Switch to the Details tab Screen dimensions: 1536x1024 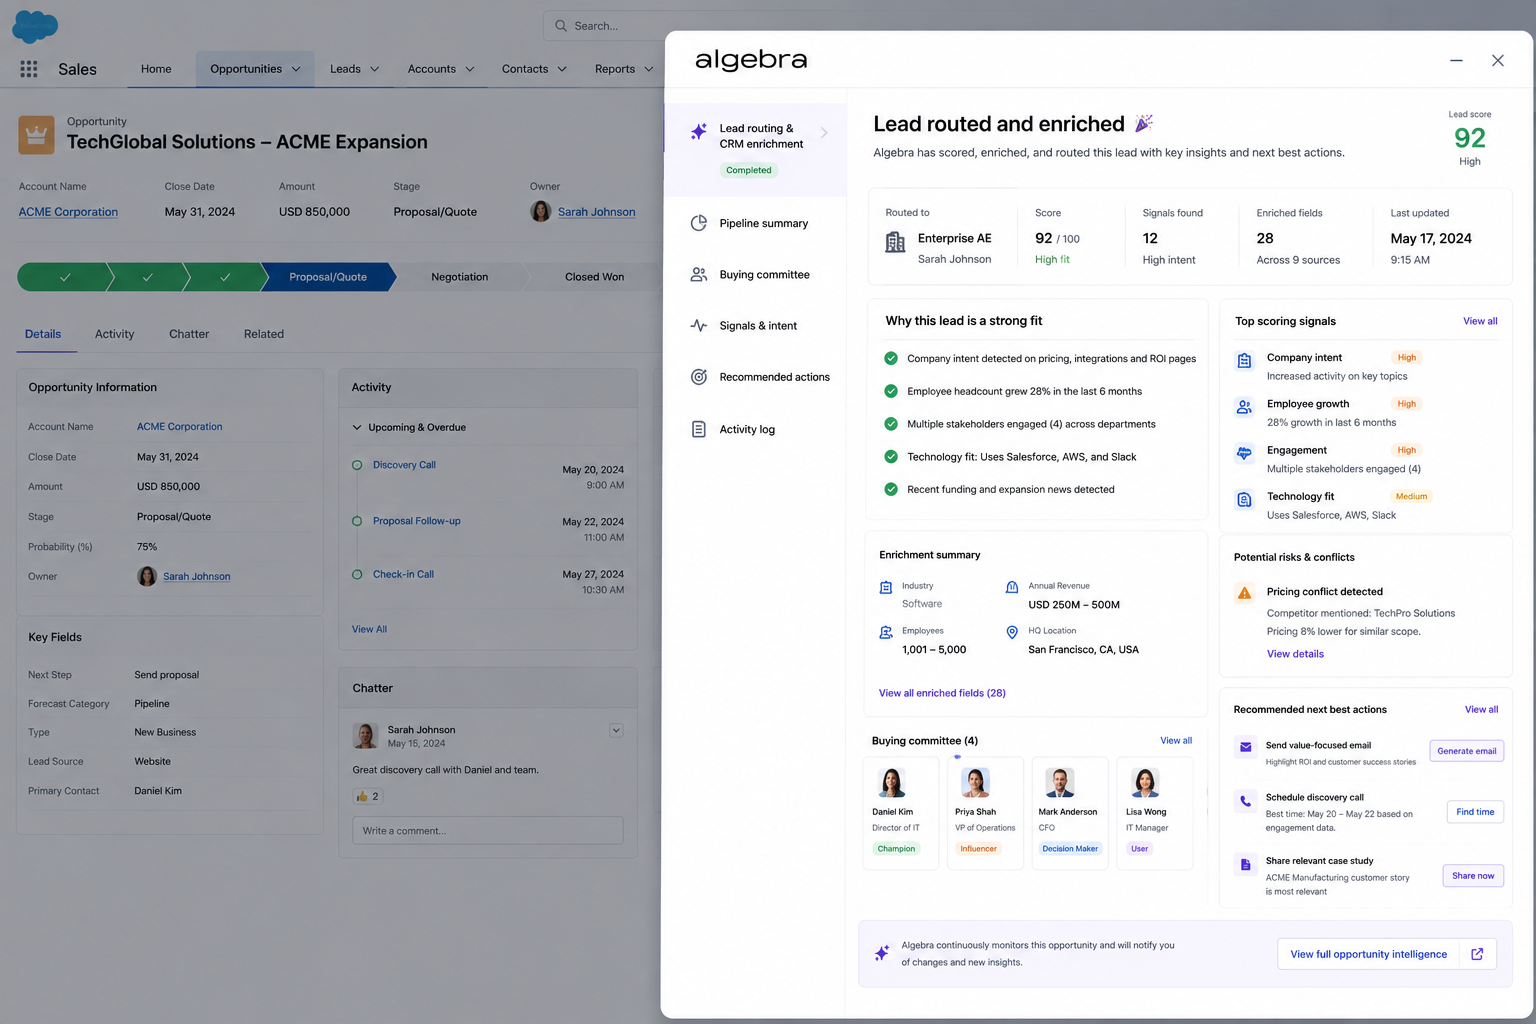pyautogui.click(x=43, y=334)
